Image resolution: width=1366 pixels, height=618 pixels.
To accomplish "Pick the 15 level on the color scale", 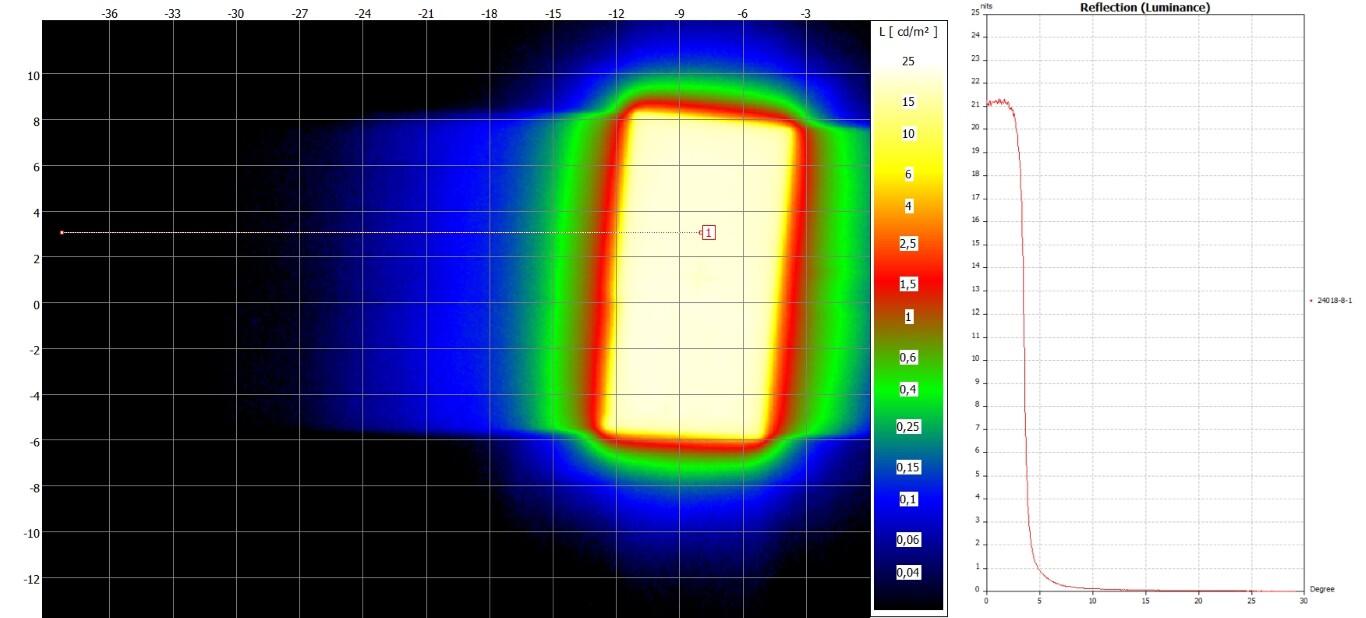I will [908, 102].
